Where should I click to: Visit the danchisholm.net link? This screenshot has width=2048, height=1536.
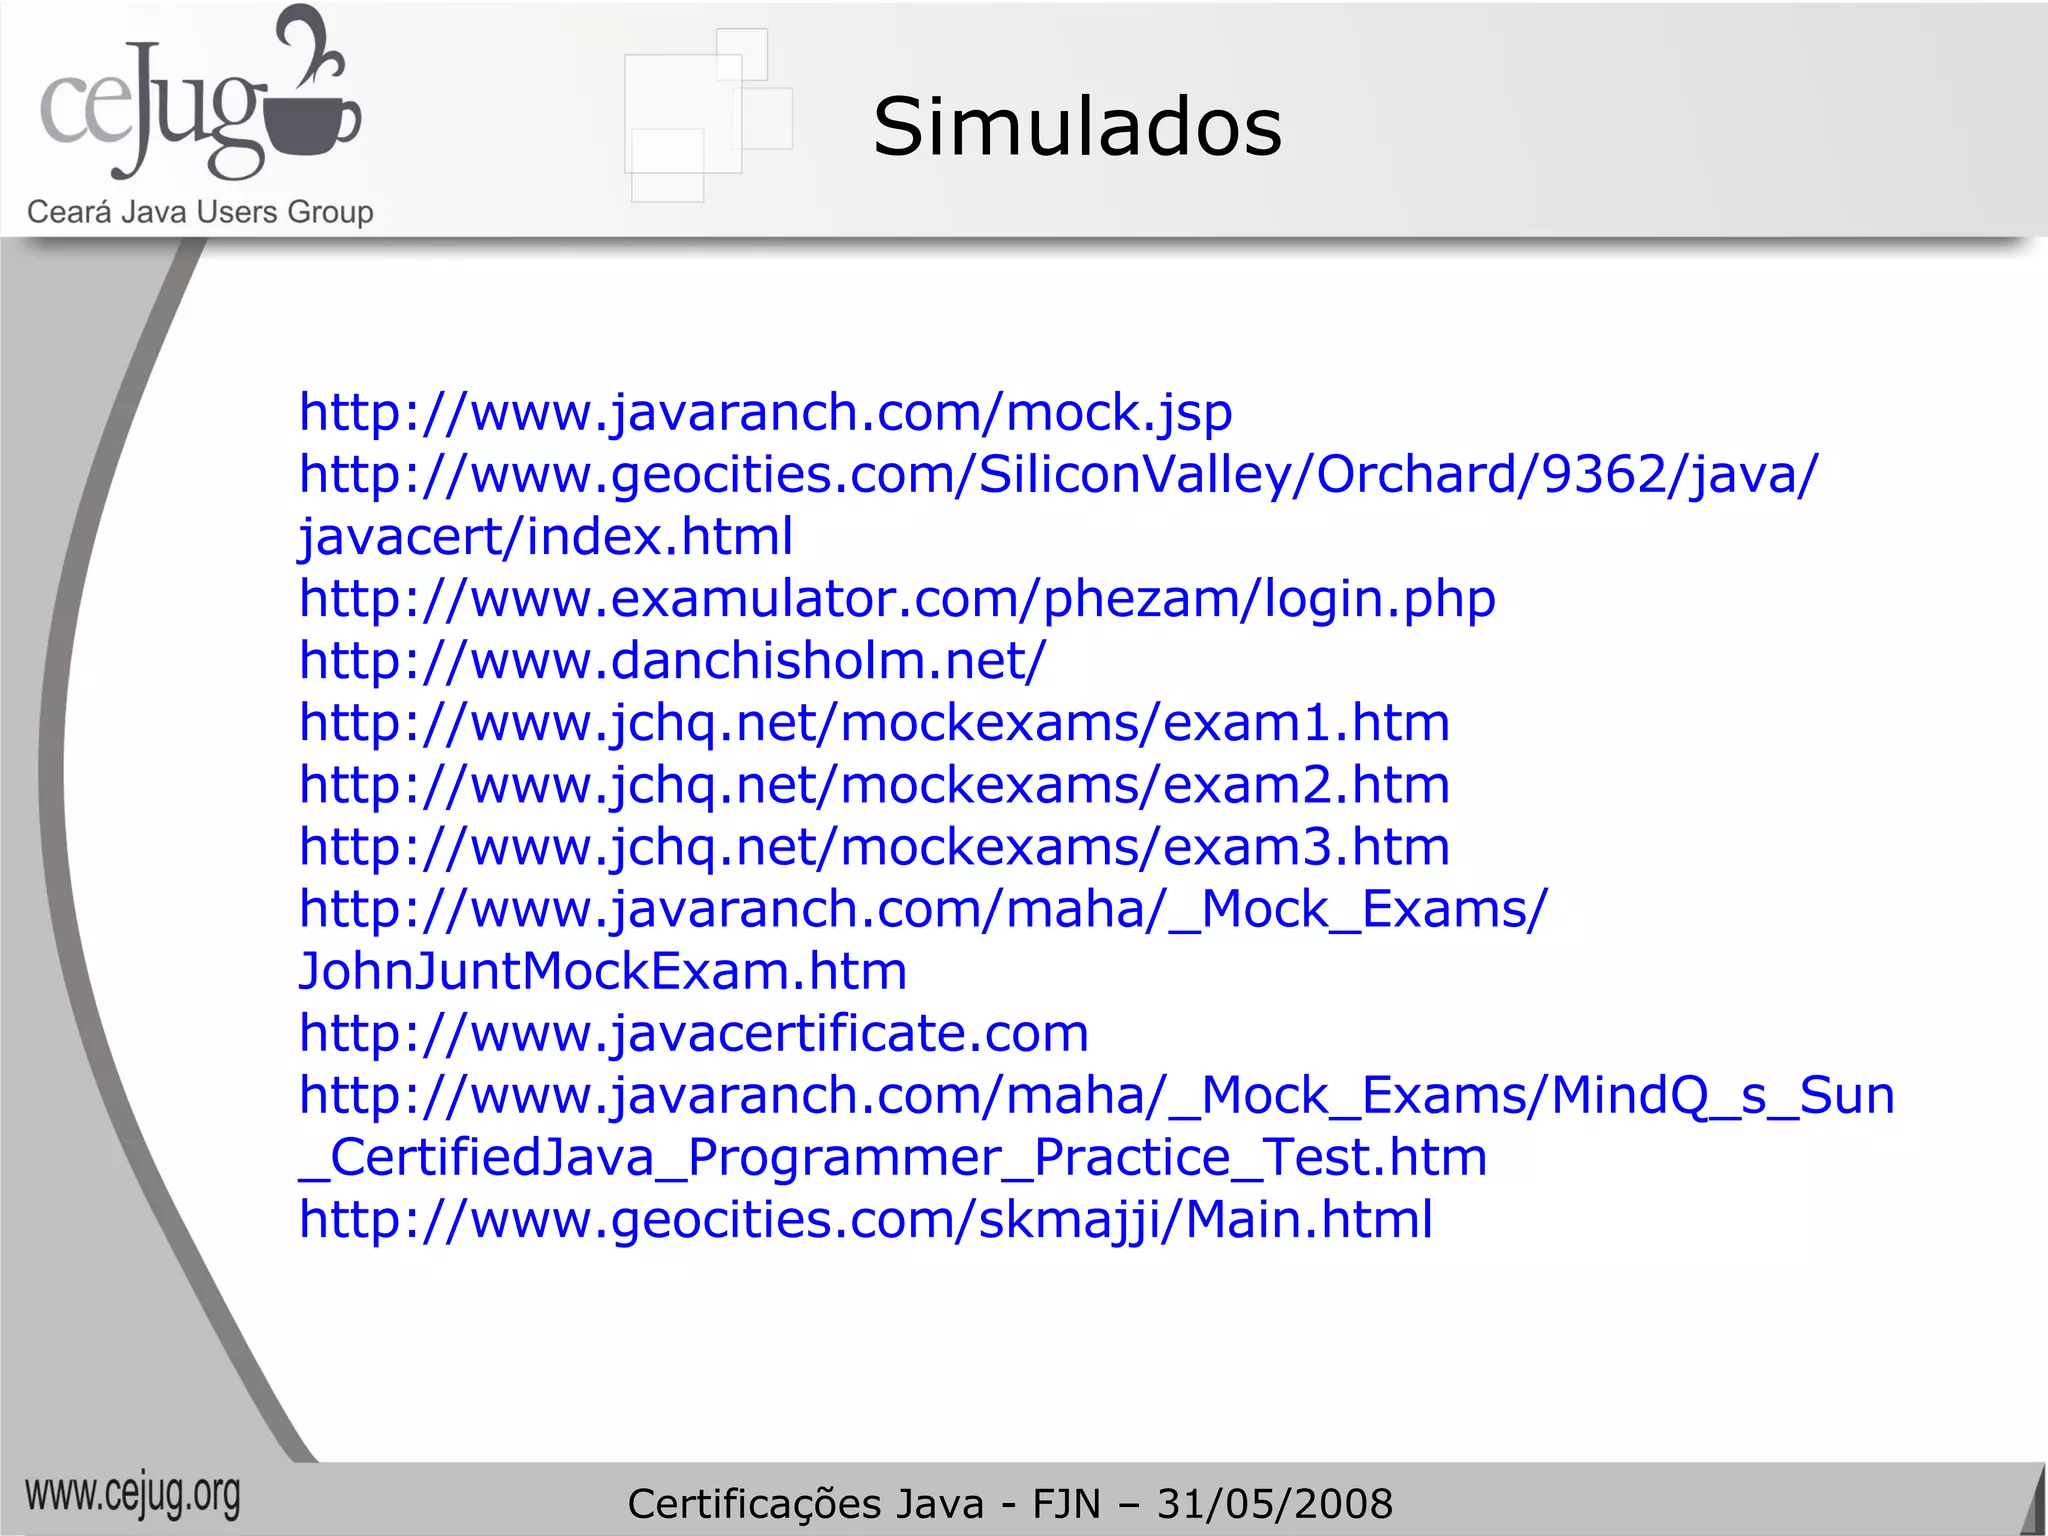tap(672, 660)
